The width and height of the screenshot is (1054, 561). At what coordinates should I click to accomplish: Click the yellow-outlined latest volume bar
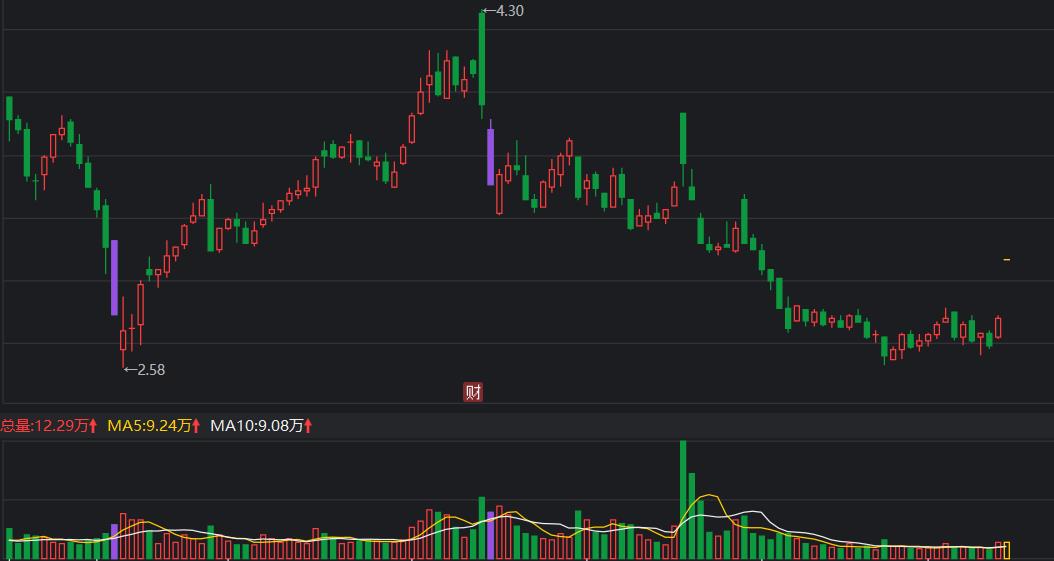[x=1007, y=551]
